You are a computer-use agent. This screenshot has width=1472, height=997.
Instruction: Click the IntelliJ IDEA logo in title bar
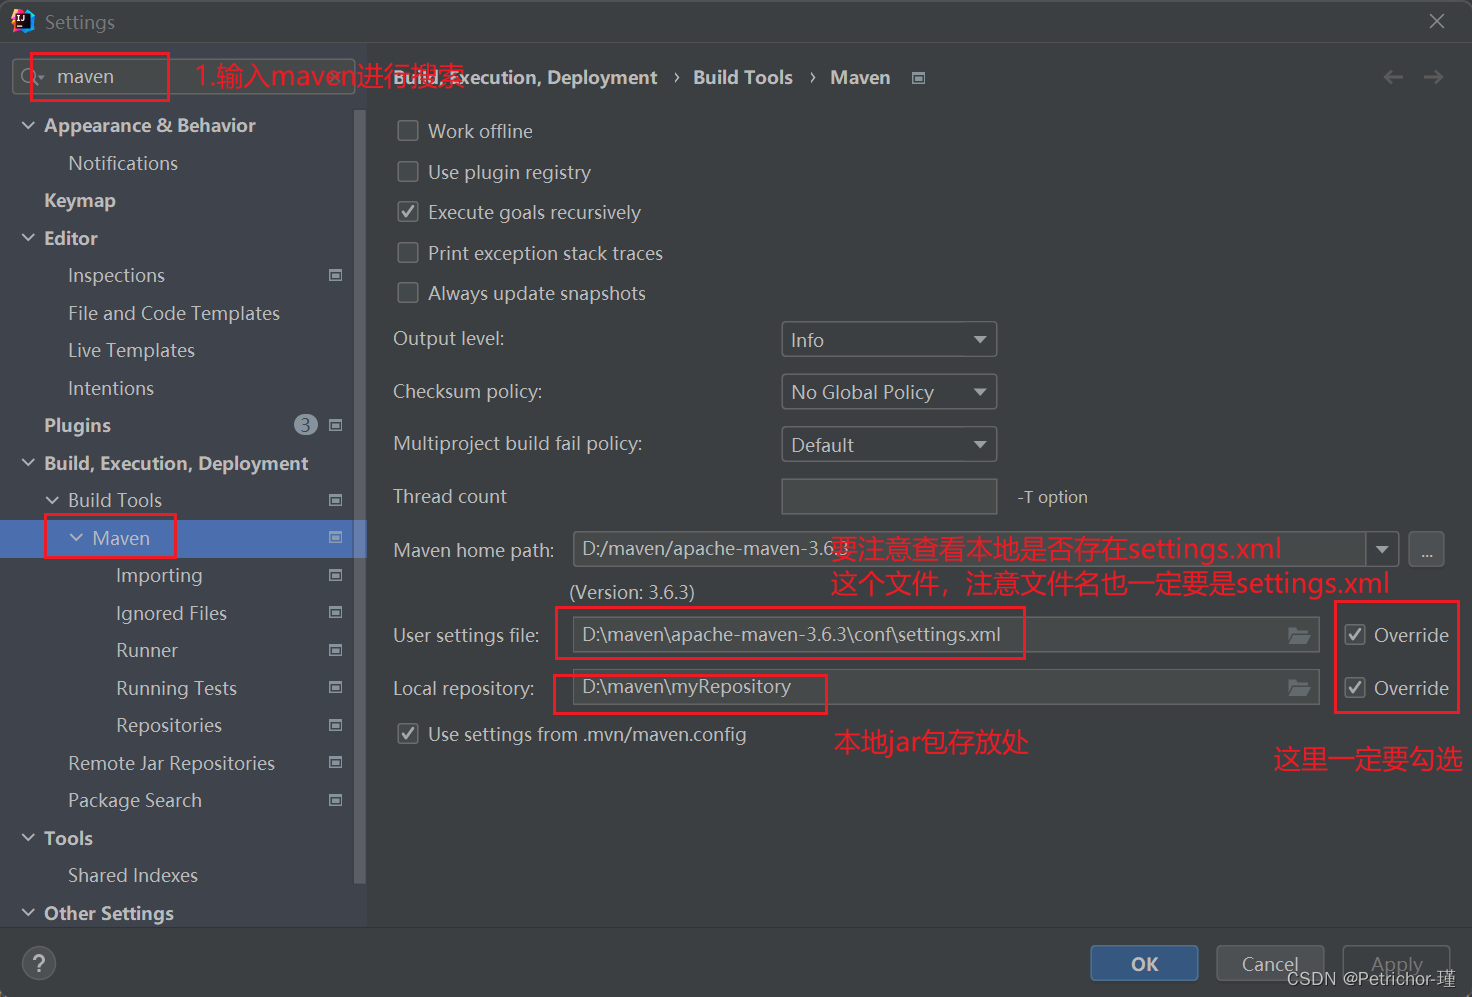22,21
